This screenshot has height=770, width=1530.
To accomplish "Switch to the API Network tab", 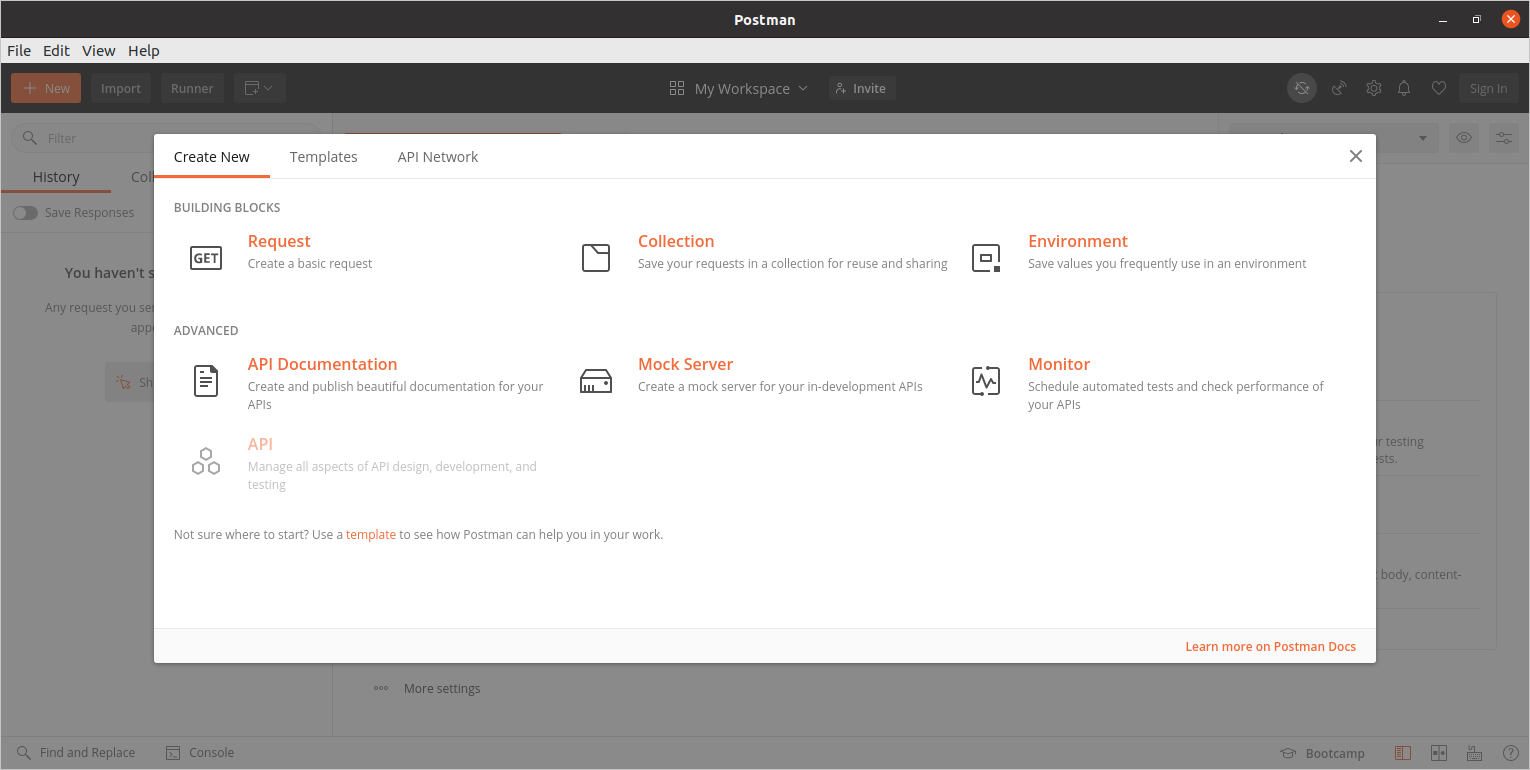I will 438,156.
